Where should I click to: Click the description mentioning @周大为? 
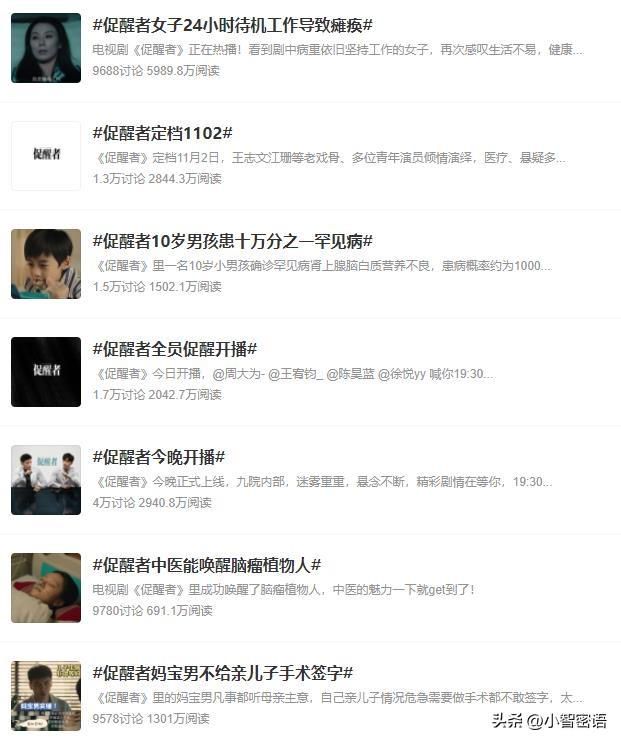click(x=295, y=374)
